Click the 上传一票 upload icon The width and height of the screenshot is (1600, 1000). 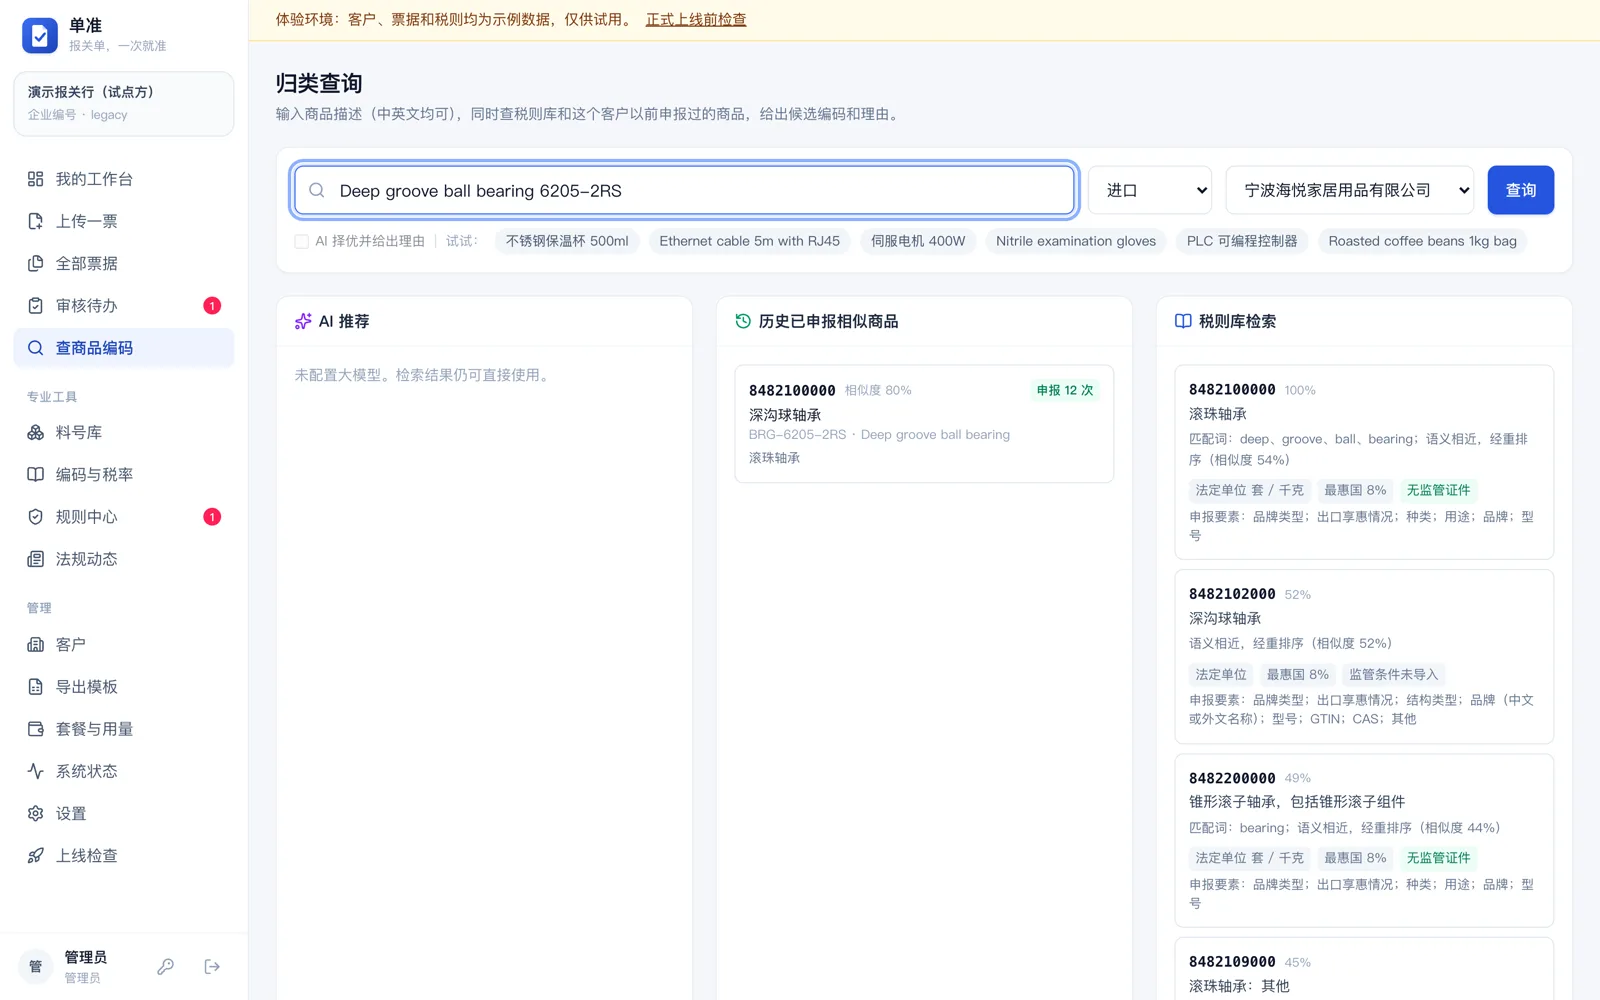36,221
